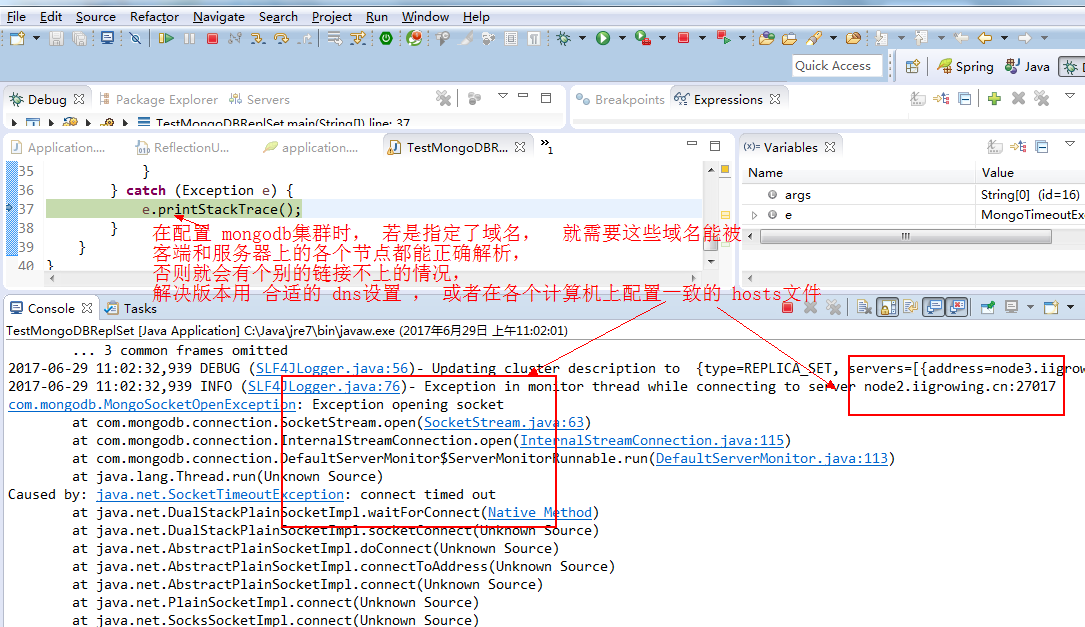Open the Debug launch dropdown arrow
The height and width of the screenshot is (627, 1085).
click(582, 39)
